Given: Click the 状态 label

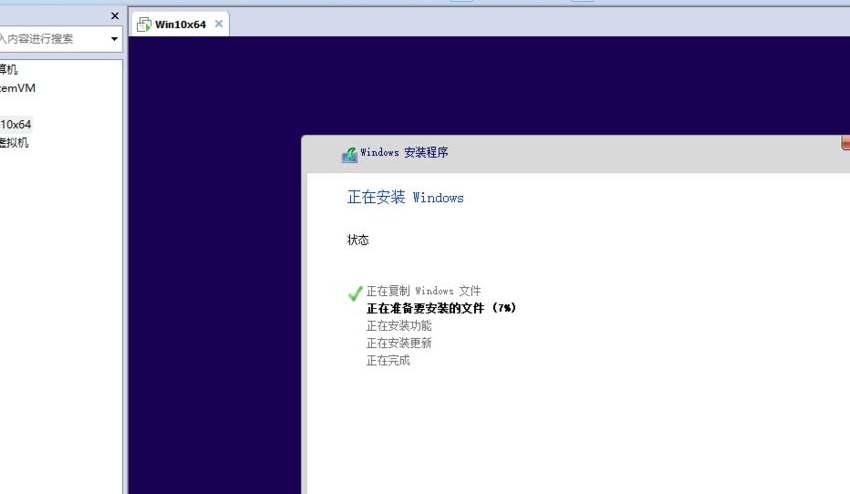Looking at the screenshot, I should tap(358, 240).
